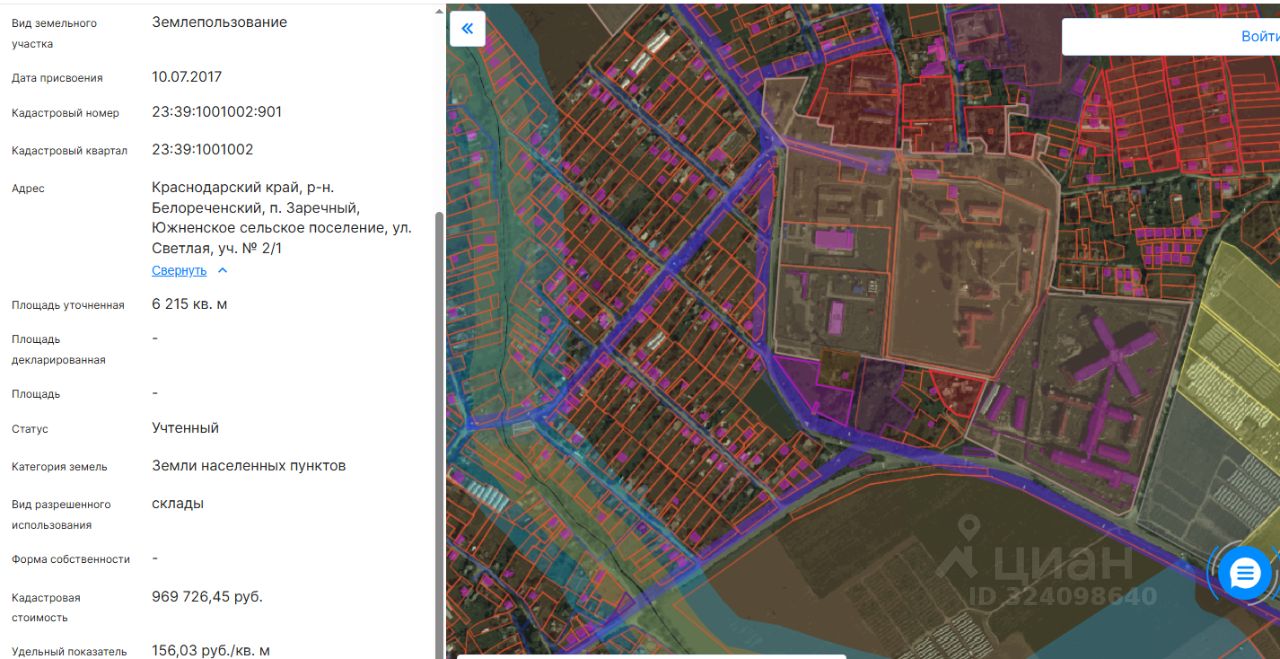The width and height of the screenshot is (1280, 659).
Task: Click the Свернуть link
Action: click(179, 271)
